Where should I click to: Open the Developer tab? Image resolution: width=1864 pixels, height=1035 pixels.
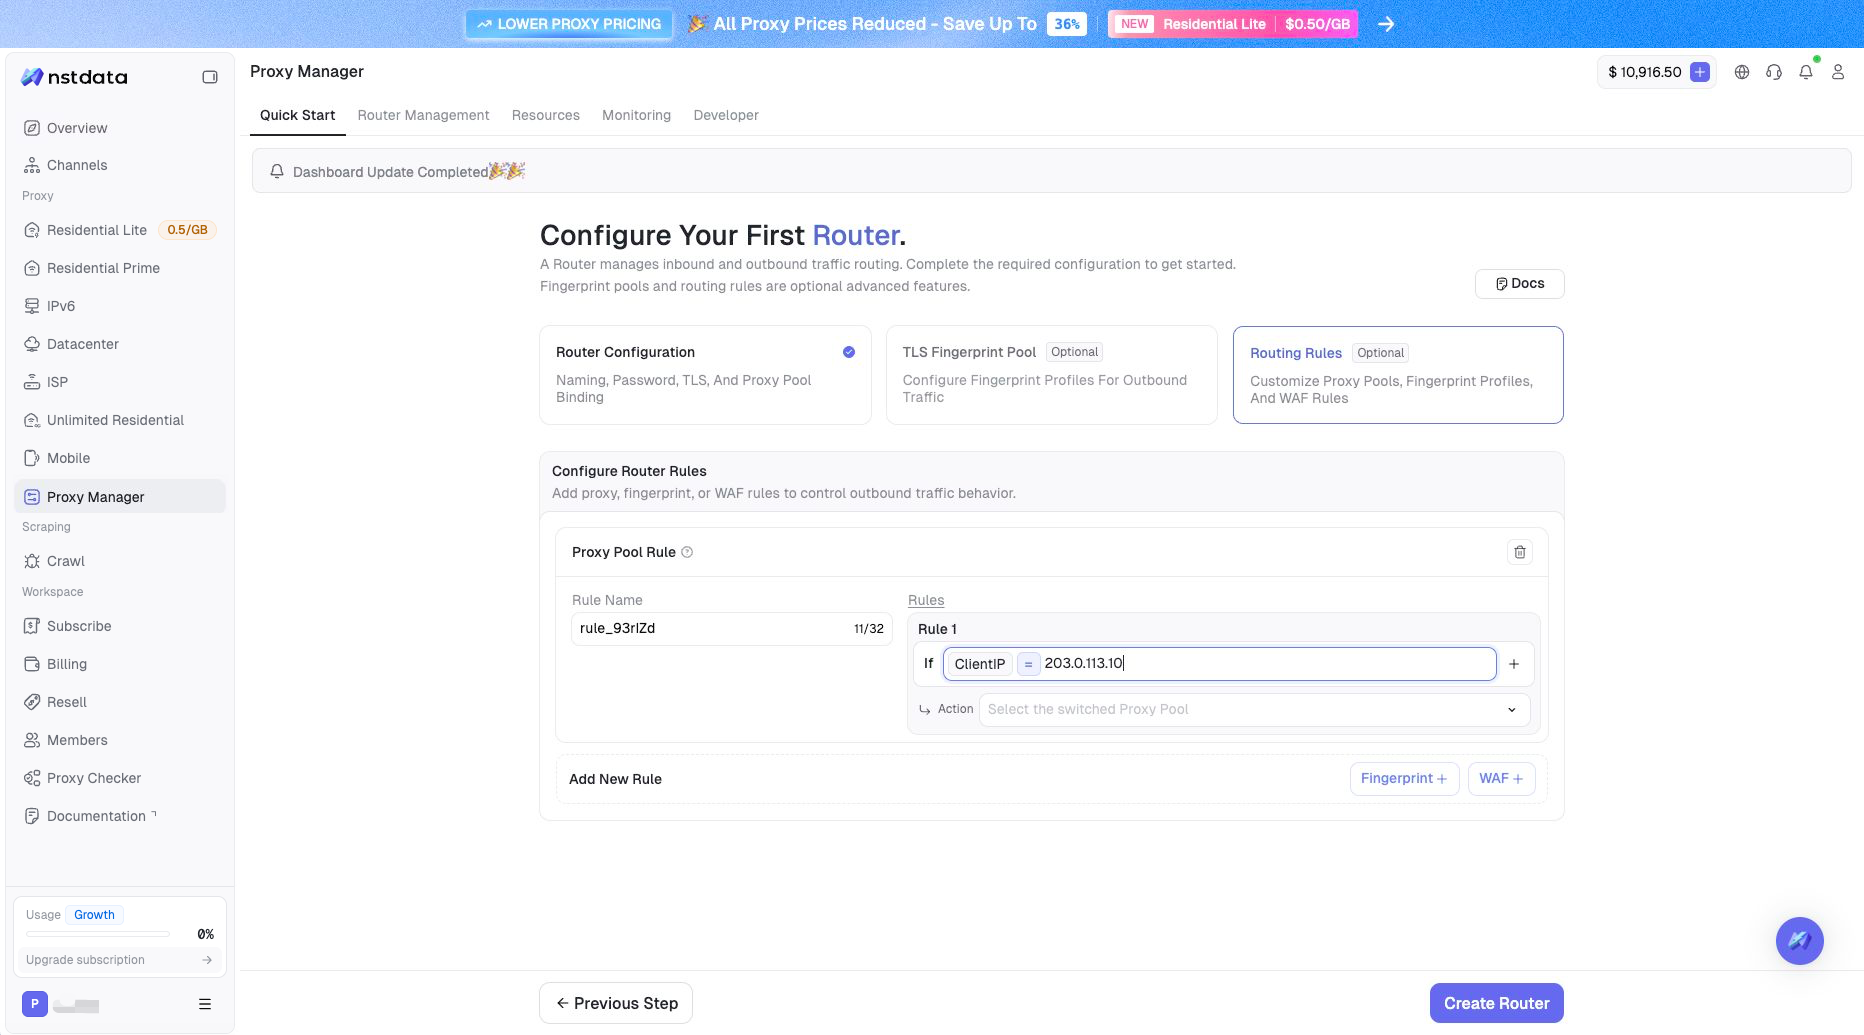pos(726,115)
